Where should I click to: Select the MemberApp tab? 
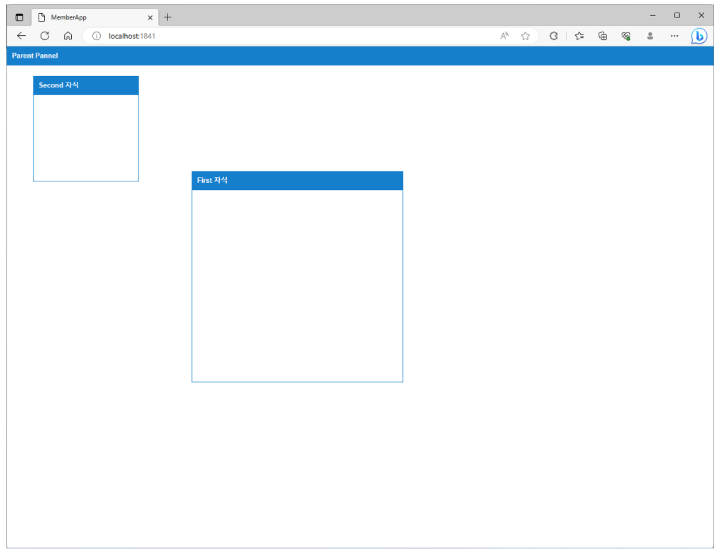[x=95, y=17]
